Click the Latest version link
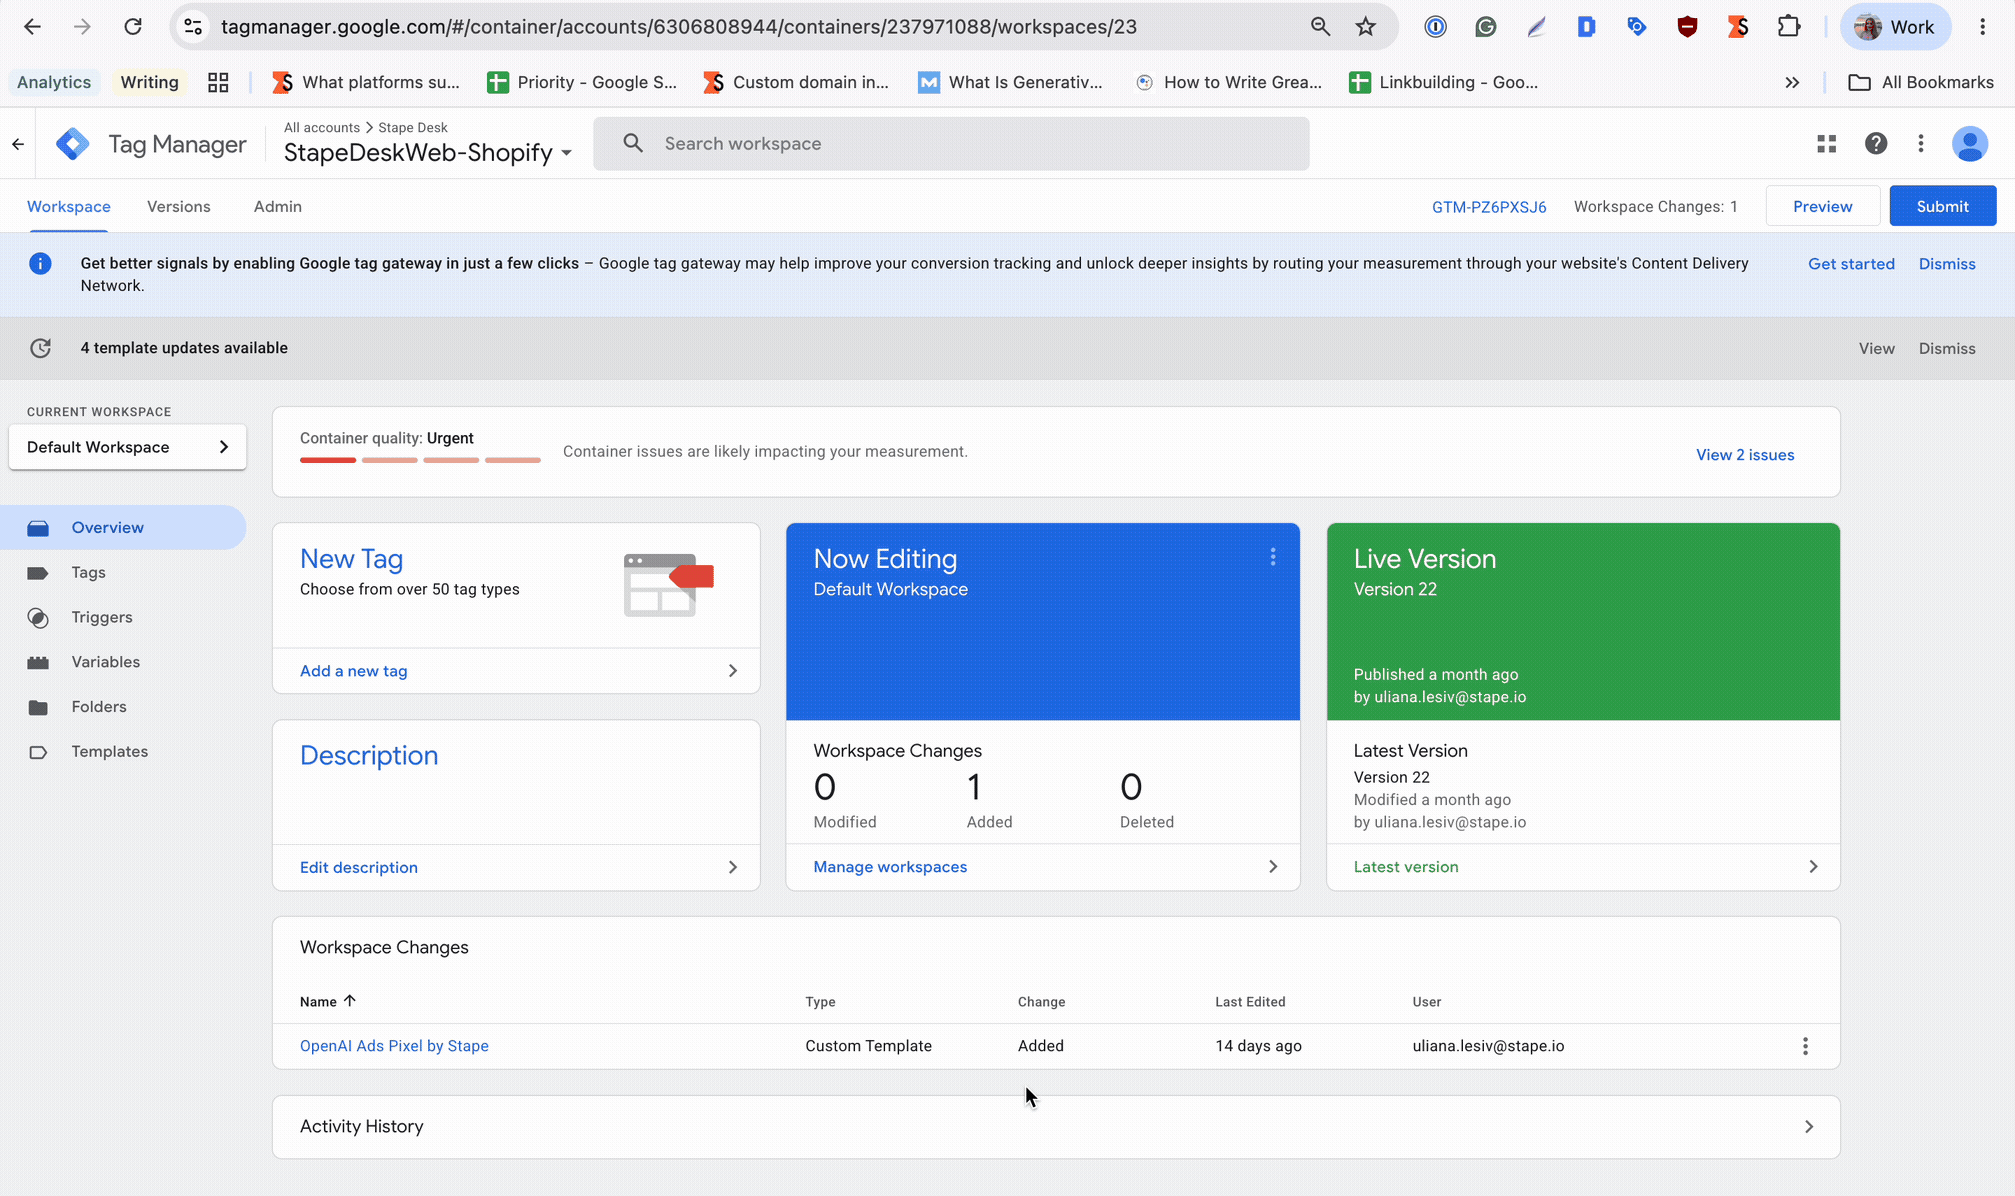 [x=1406, y=867]
